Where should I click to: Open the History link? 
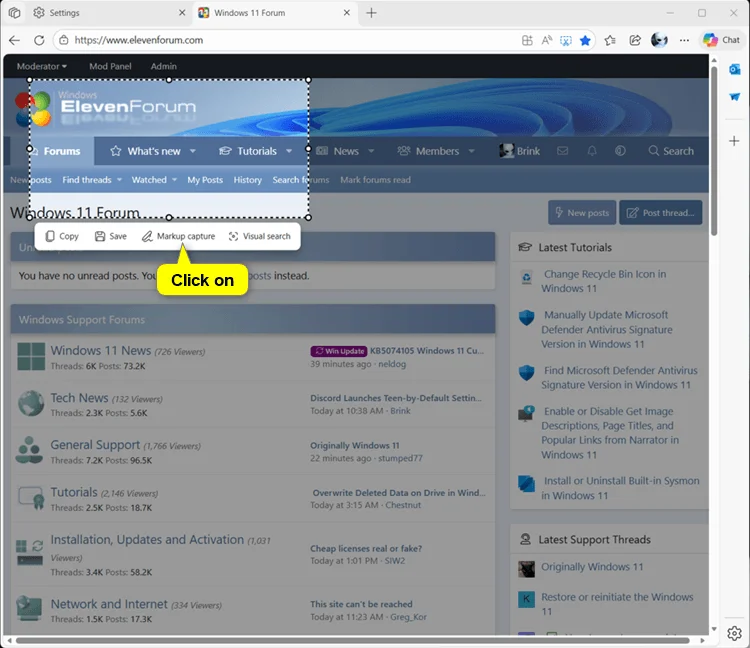tap(247, 180)
